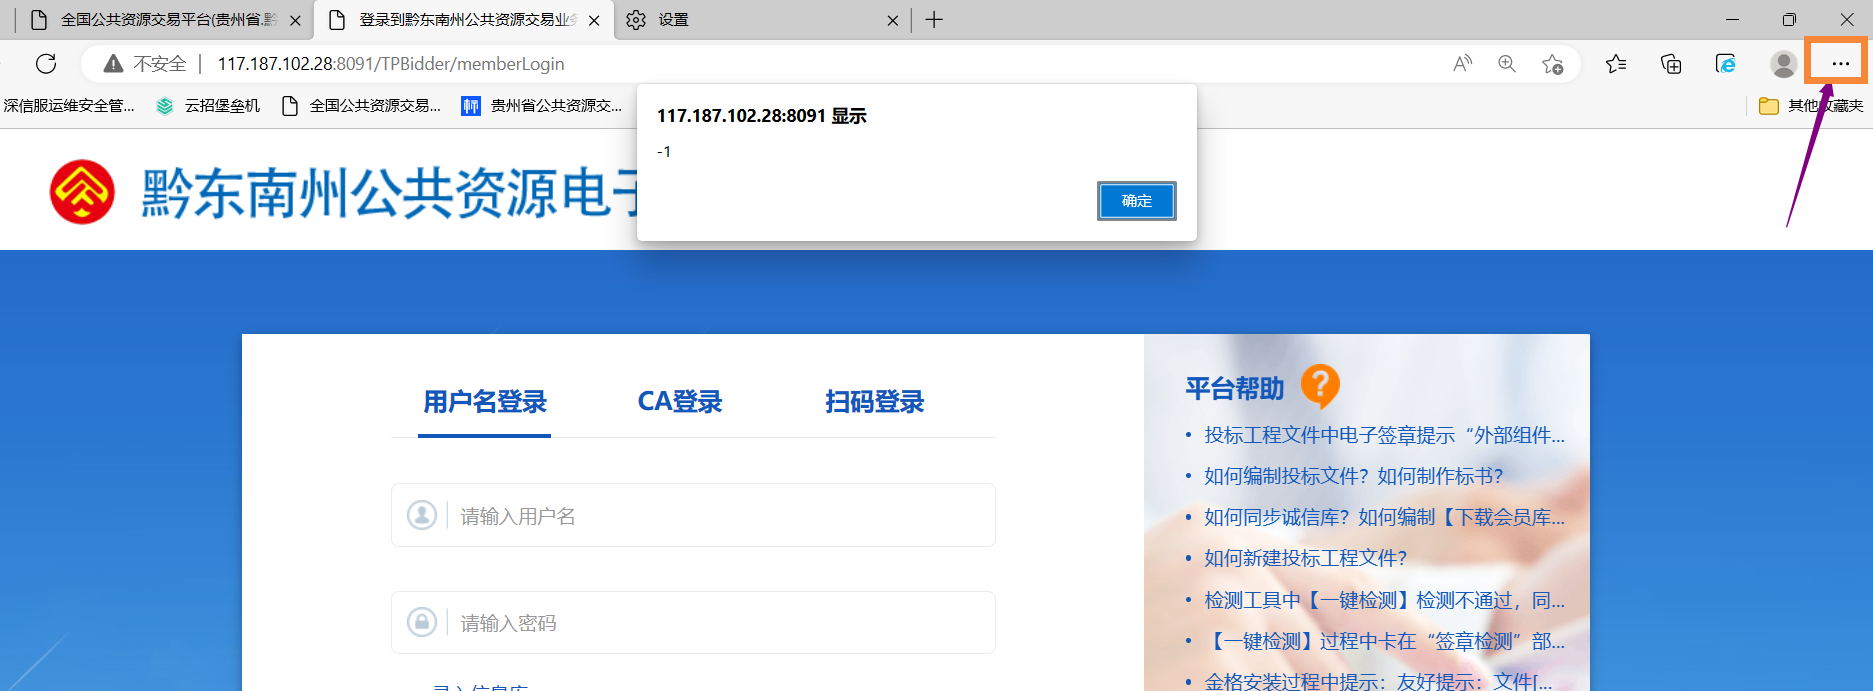Click the 平台帮助 heading
Screen dimensions: 1873x691
(1235, 388)
